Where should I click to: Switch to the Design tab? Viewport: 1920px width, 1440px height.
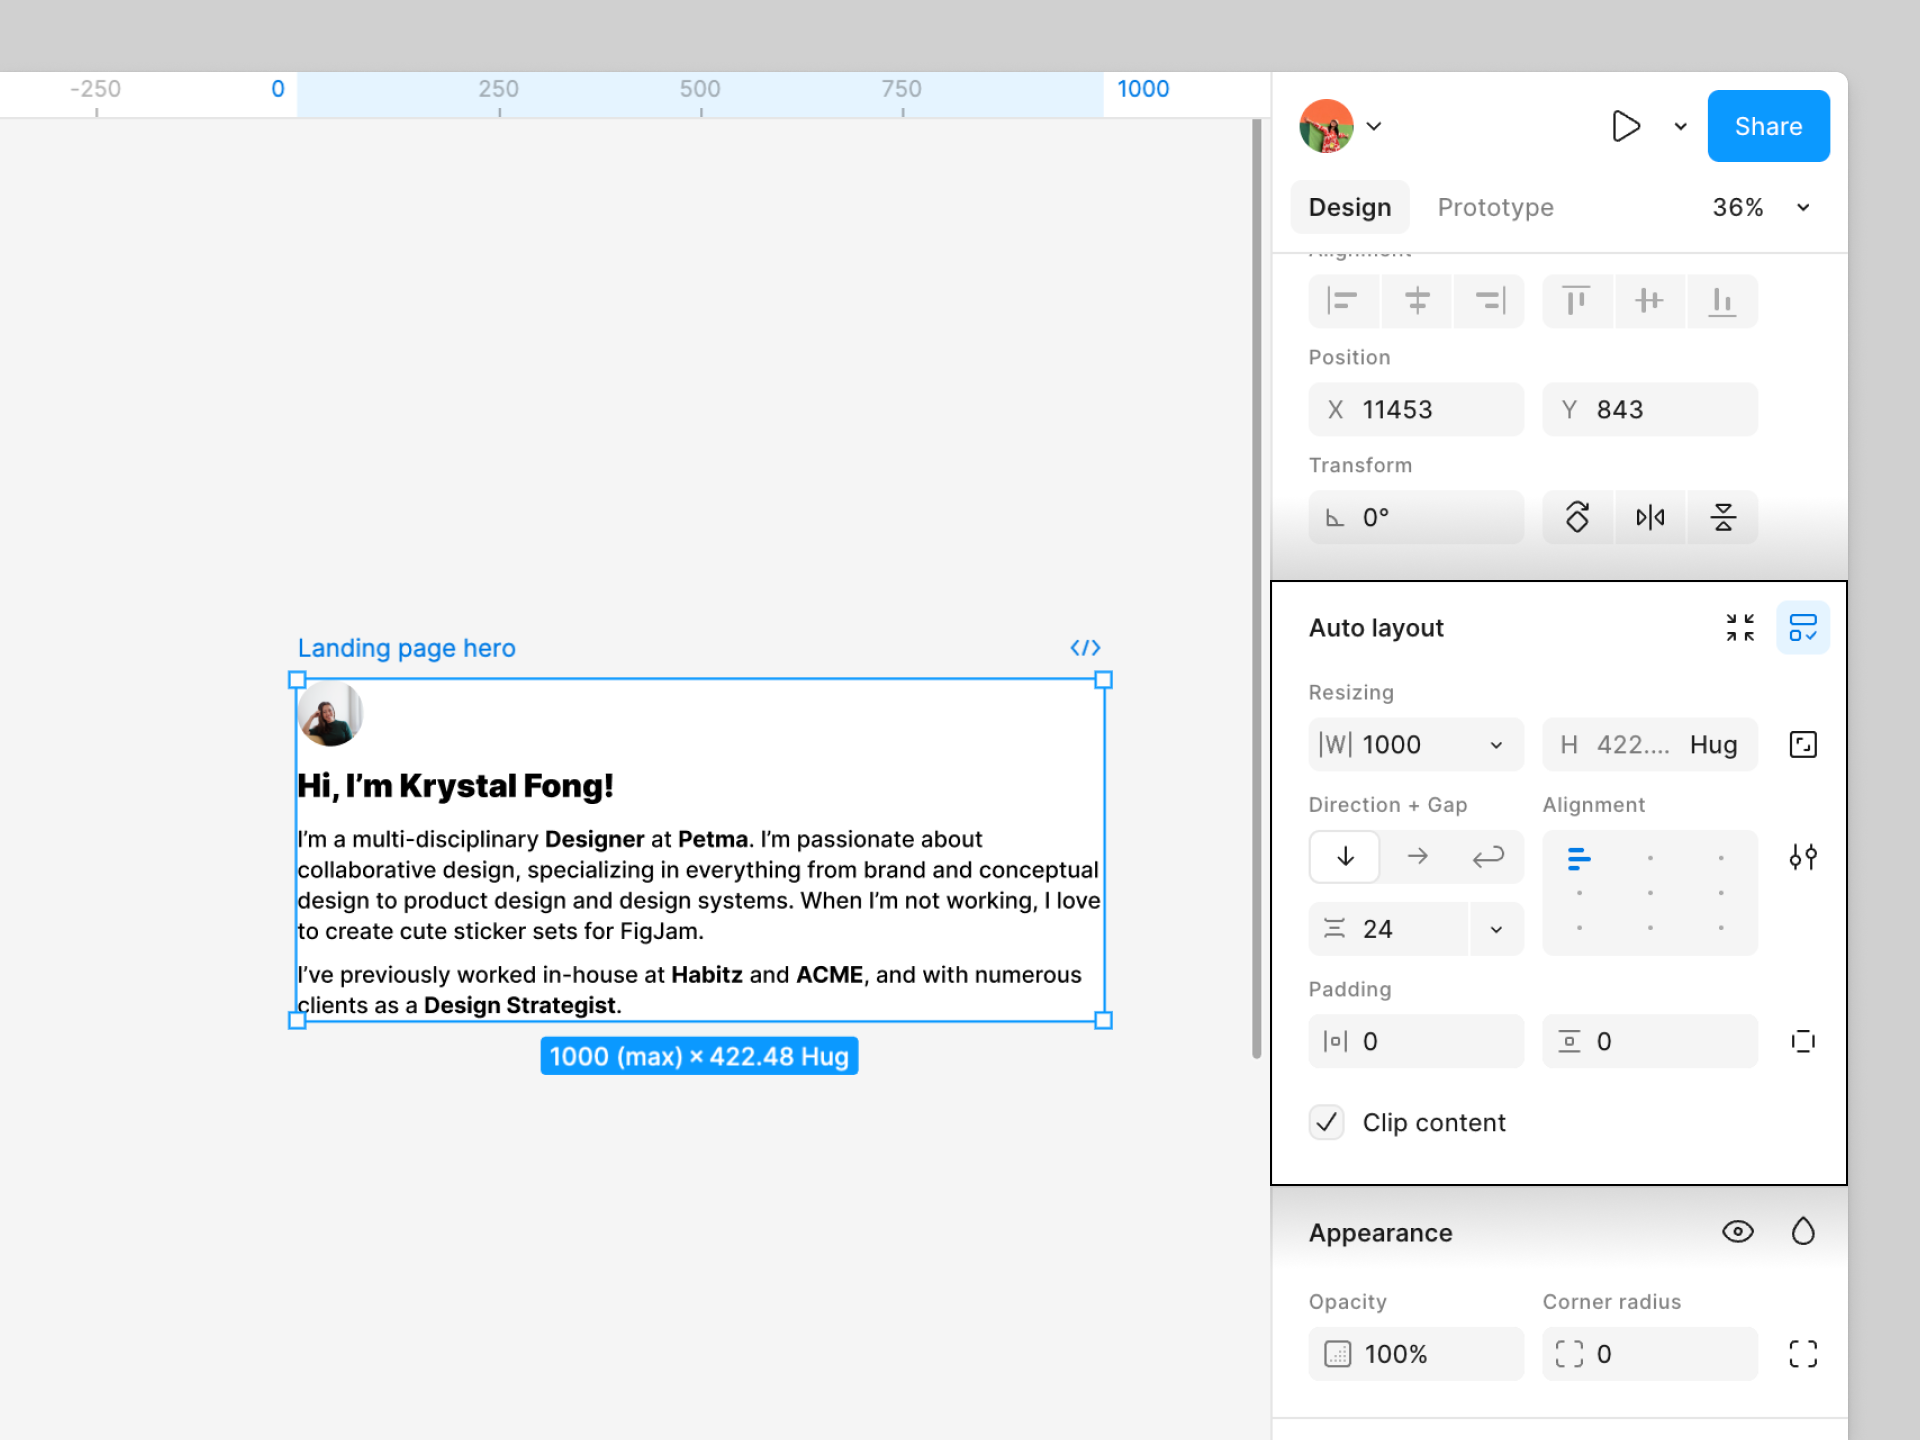tap(1350, 207)
